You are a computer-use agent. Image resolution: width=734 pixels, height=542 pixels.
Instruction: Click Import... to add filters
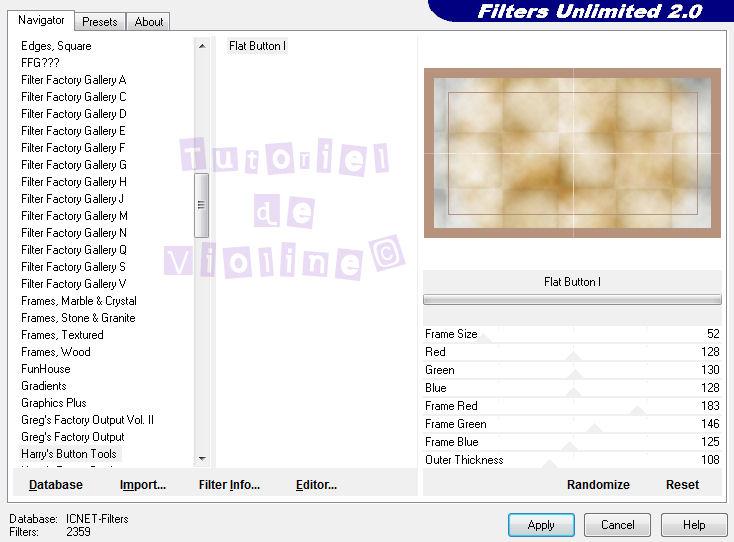point(143,484)
